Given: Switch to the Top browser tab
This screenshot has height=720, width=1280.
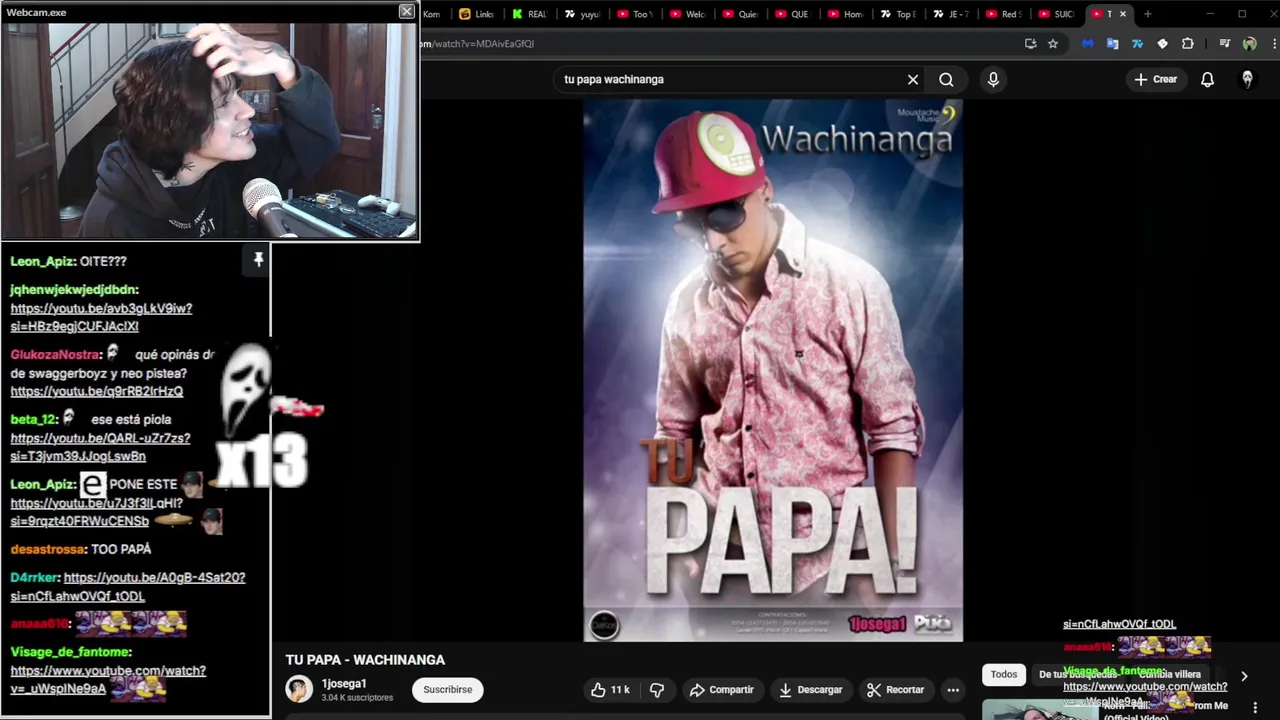Looking at the screenshot, I should tap(898, 14).
